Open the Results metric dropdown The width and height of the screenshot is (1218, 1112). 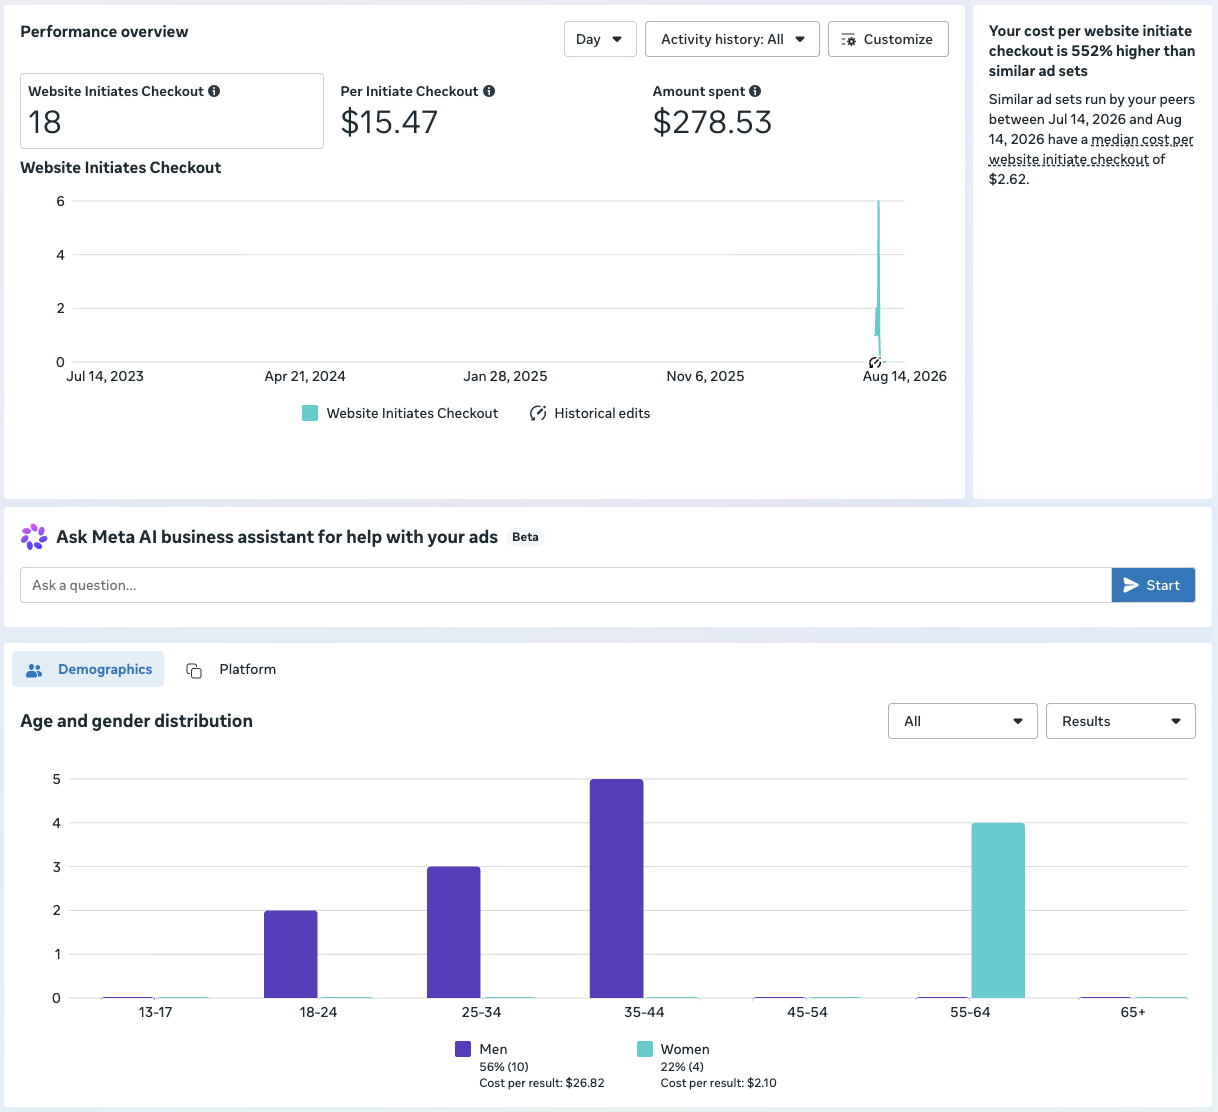pos(1121,721)
